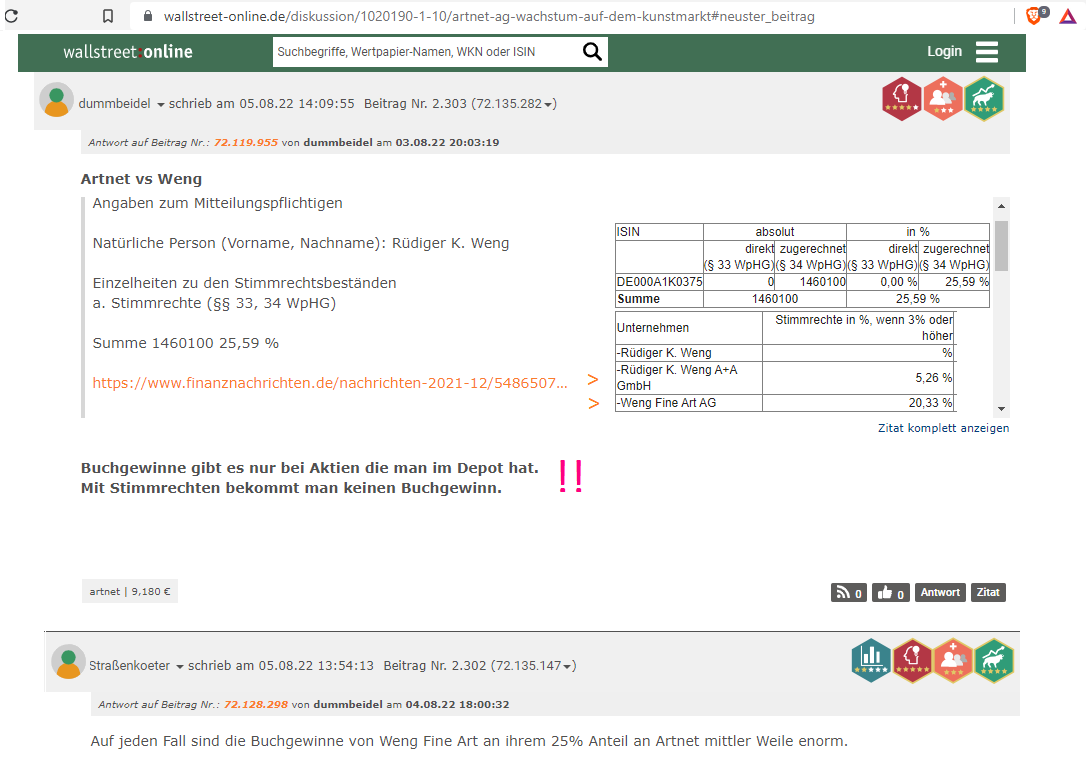Image resolution: width=1086 pixels, height=768 pixels.
Task: Click the Zitat quote button
Action: pyautogui.click(x=988, y=593)
